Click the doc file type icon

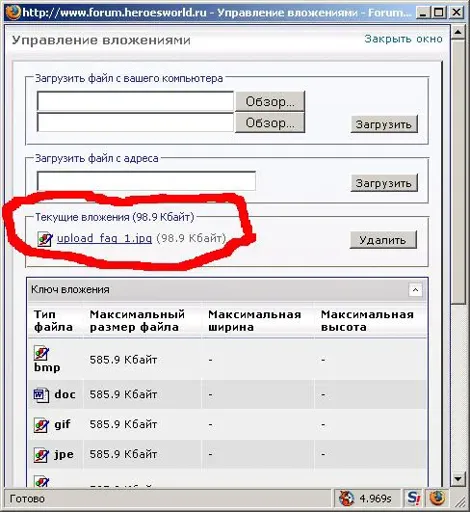[42, 395]
